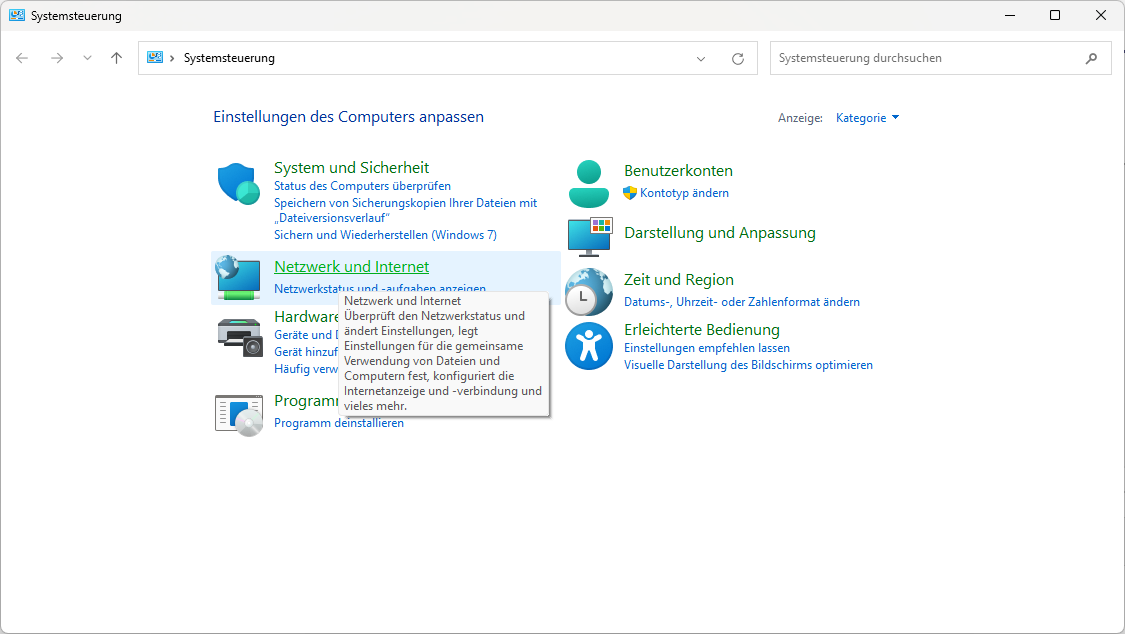Click the Darstellung und Anpassung monitor icon
The width and height of the screenshot is (1125, 634).
589,235
